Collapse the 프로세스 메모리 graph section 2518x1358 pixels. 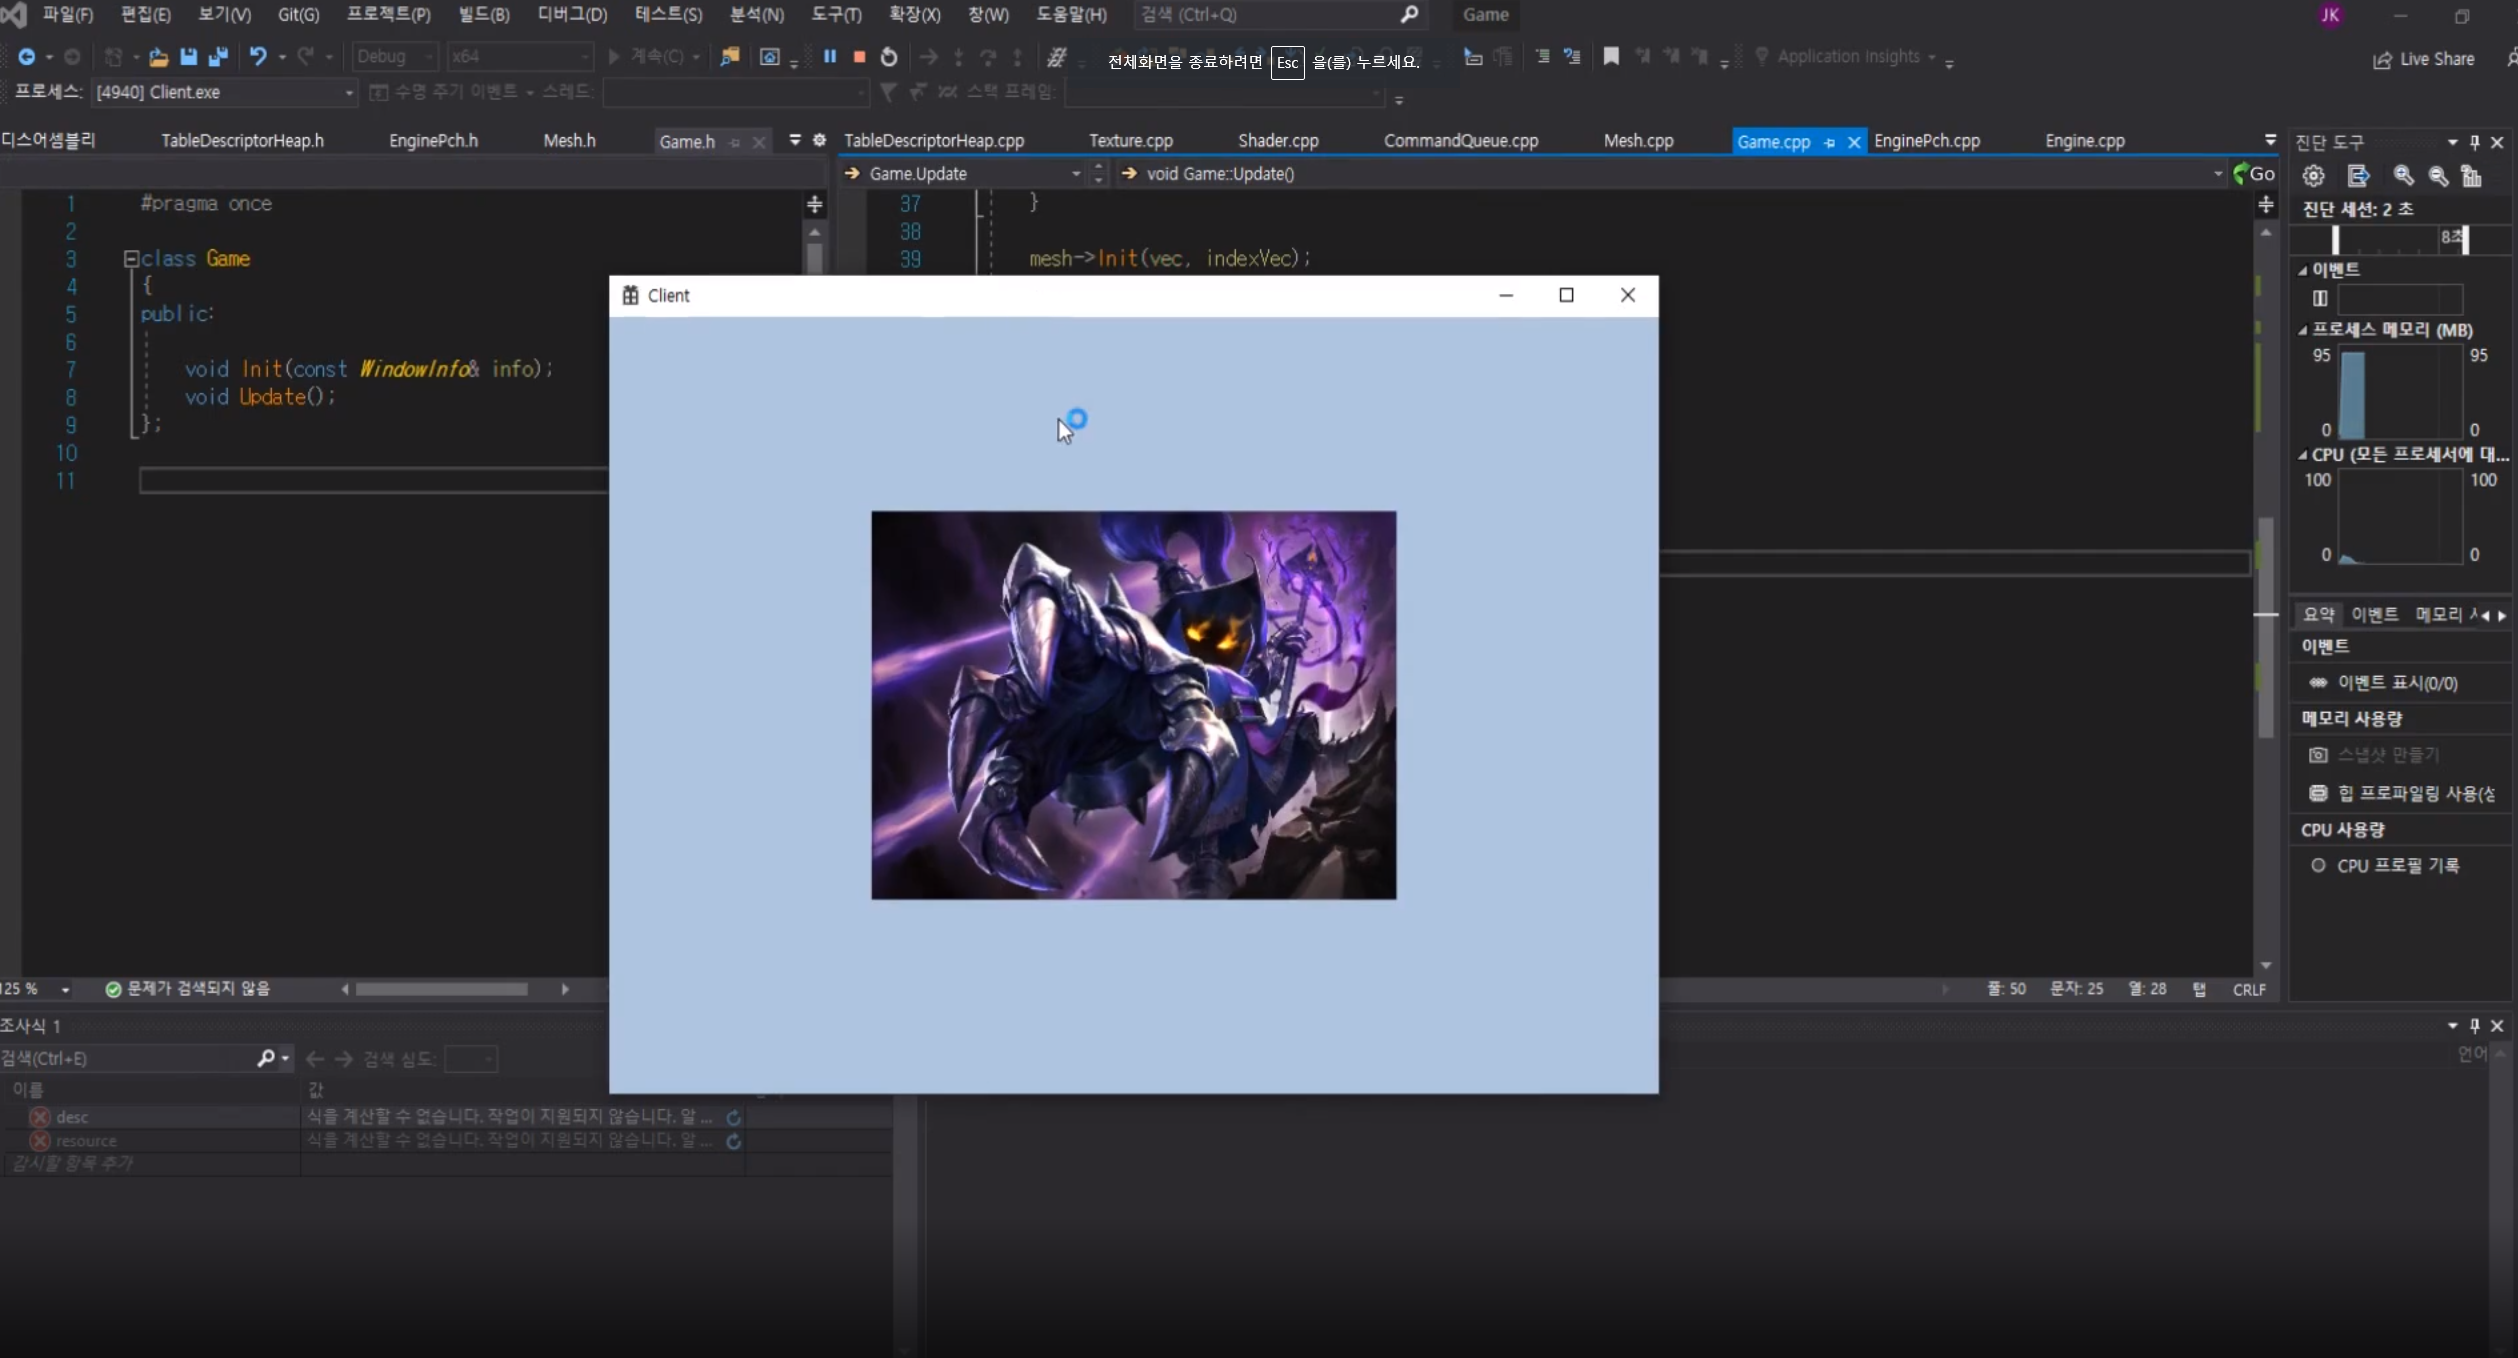pos(2302,330)
